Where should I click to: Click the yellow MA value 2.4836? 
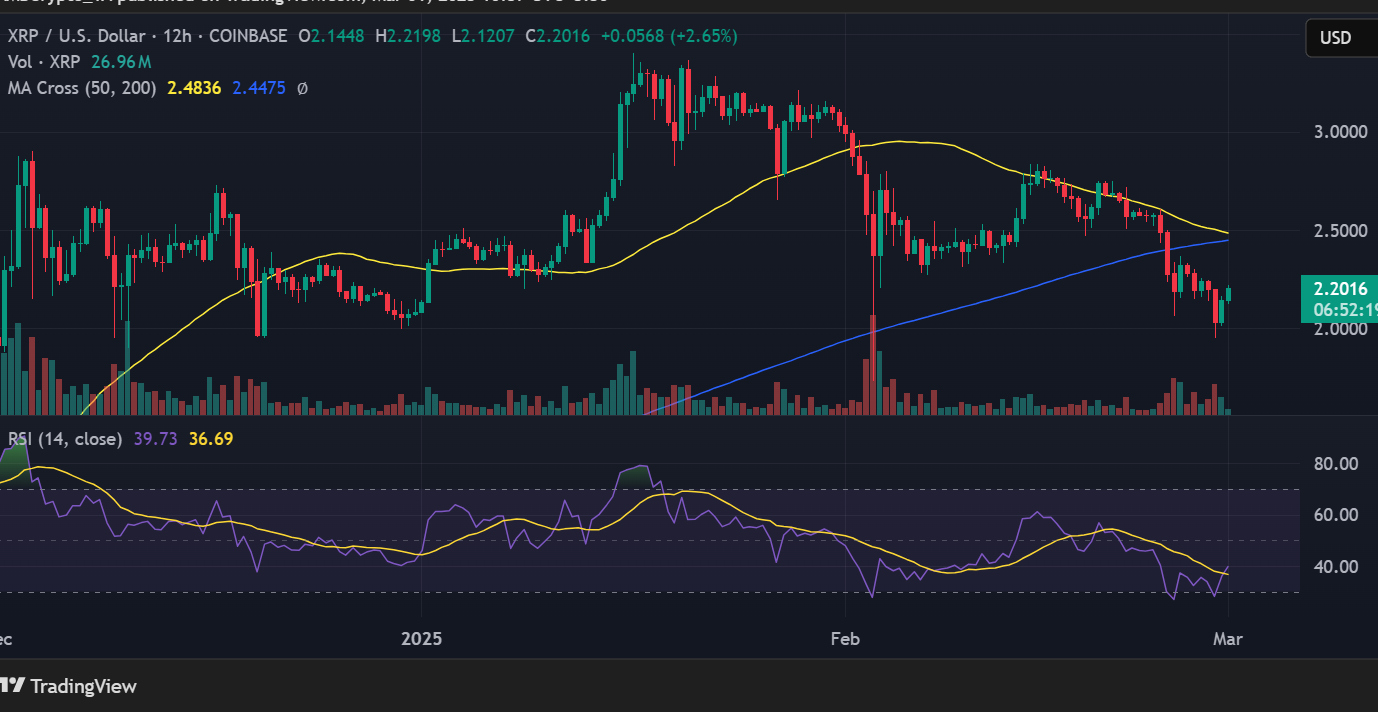point(194,88)
